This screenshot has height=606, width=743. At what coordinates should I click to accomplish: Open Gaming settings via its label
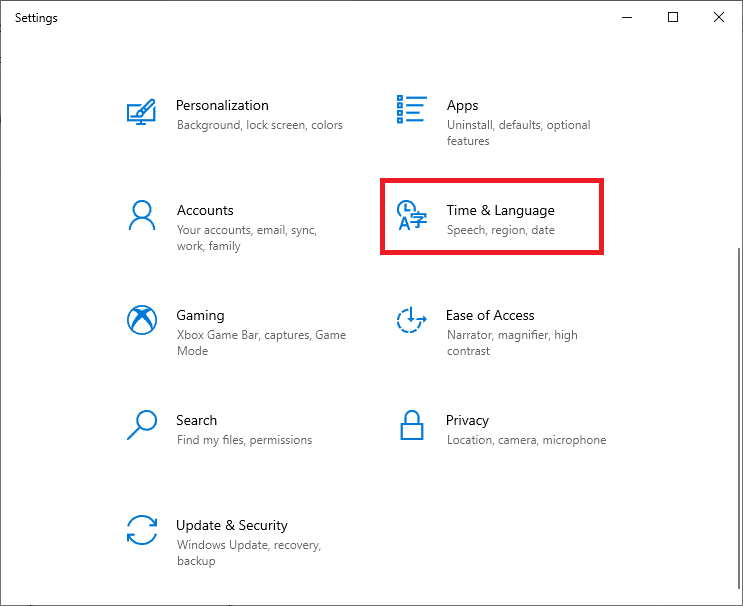tap(200, 315)
